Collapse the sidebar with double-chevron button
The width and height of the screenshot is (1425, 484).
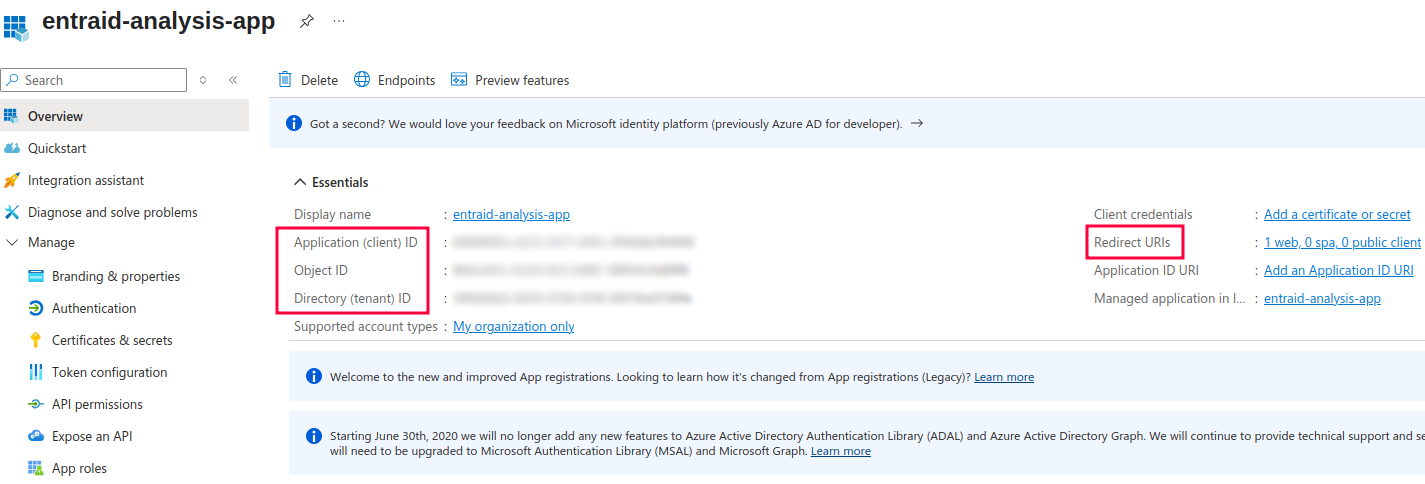click(233, 80)
